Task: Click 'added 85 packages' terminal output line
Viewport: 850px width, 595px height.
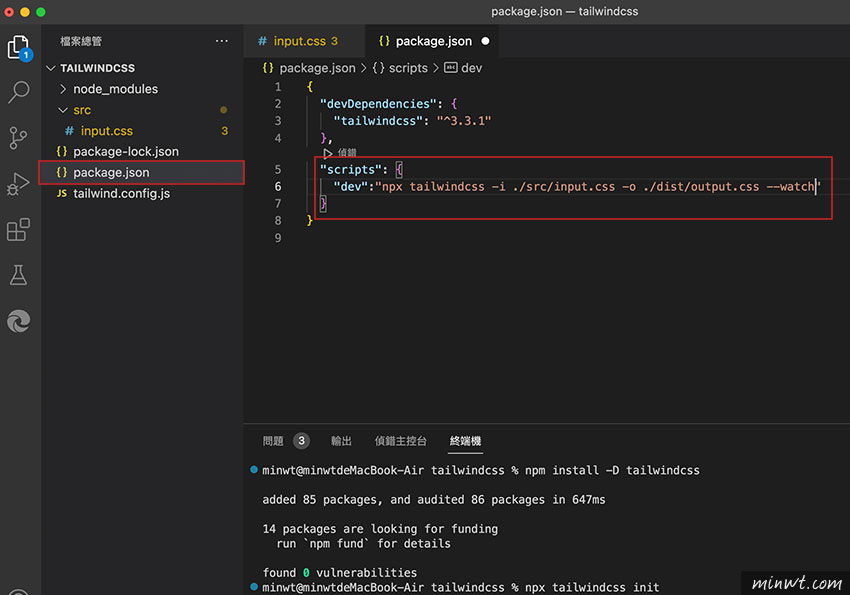Action: pyautogui.click(x=434, y=500)
